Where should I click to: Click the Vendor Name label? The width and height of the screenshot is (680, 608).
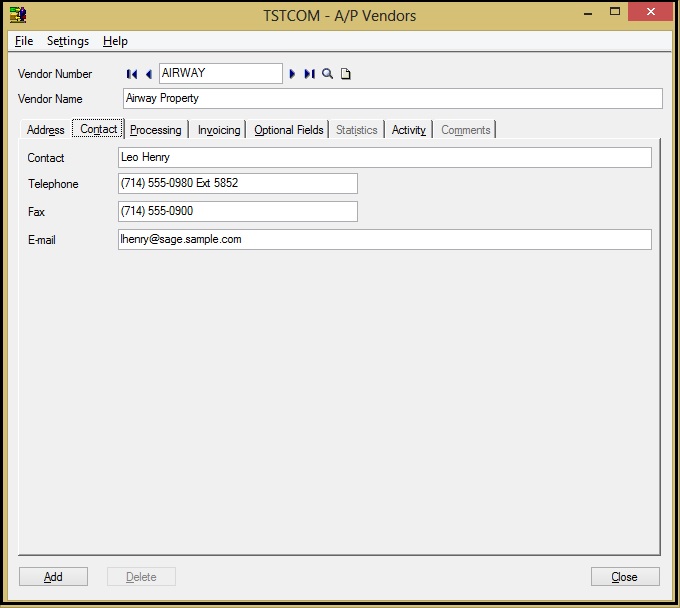coord(50,99)
